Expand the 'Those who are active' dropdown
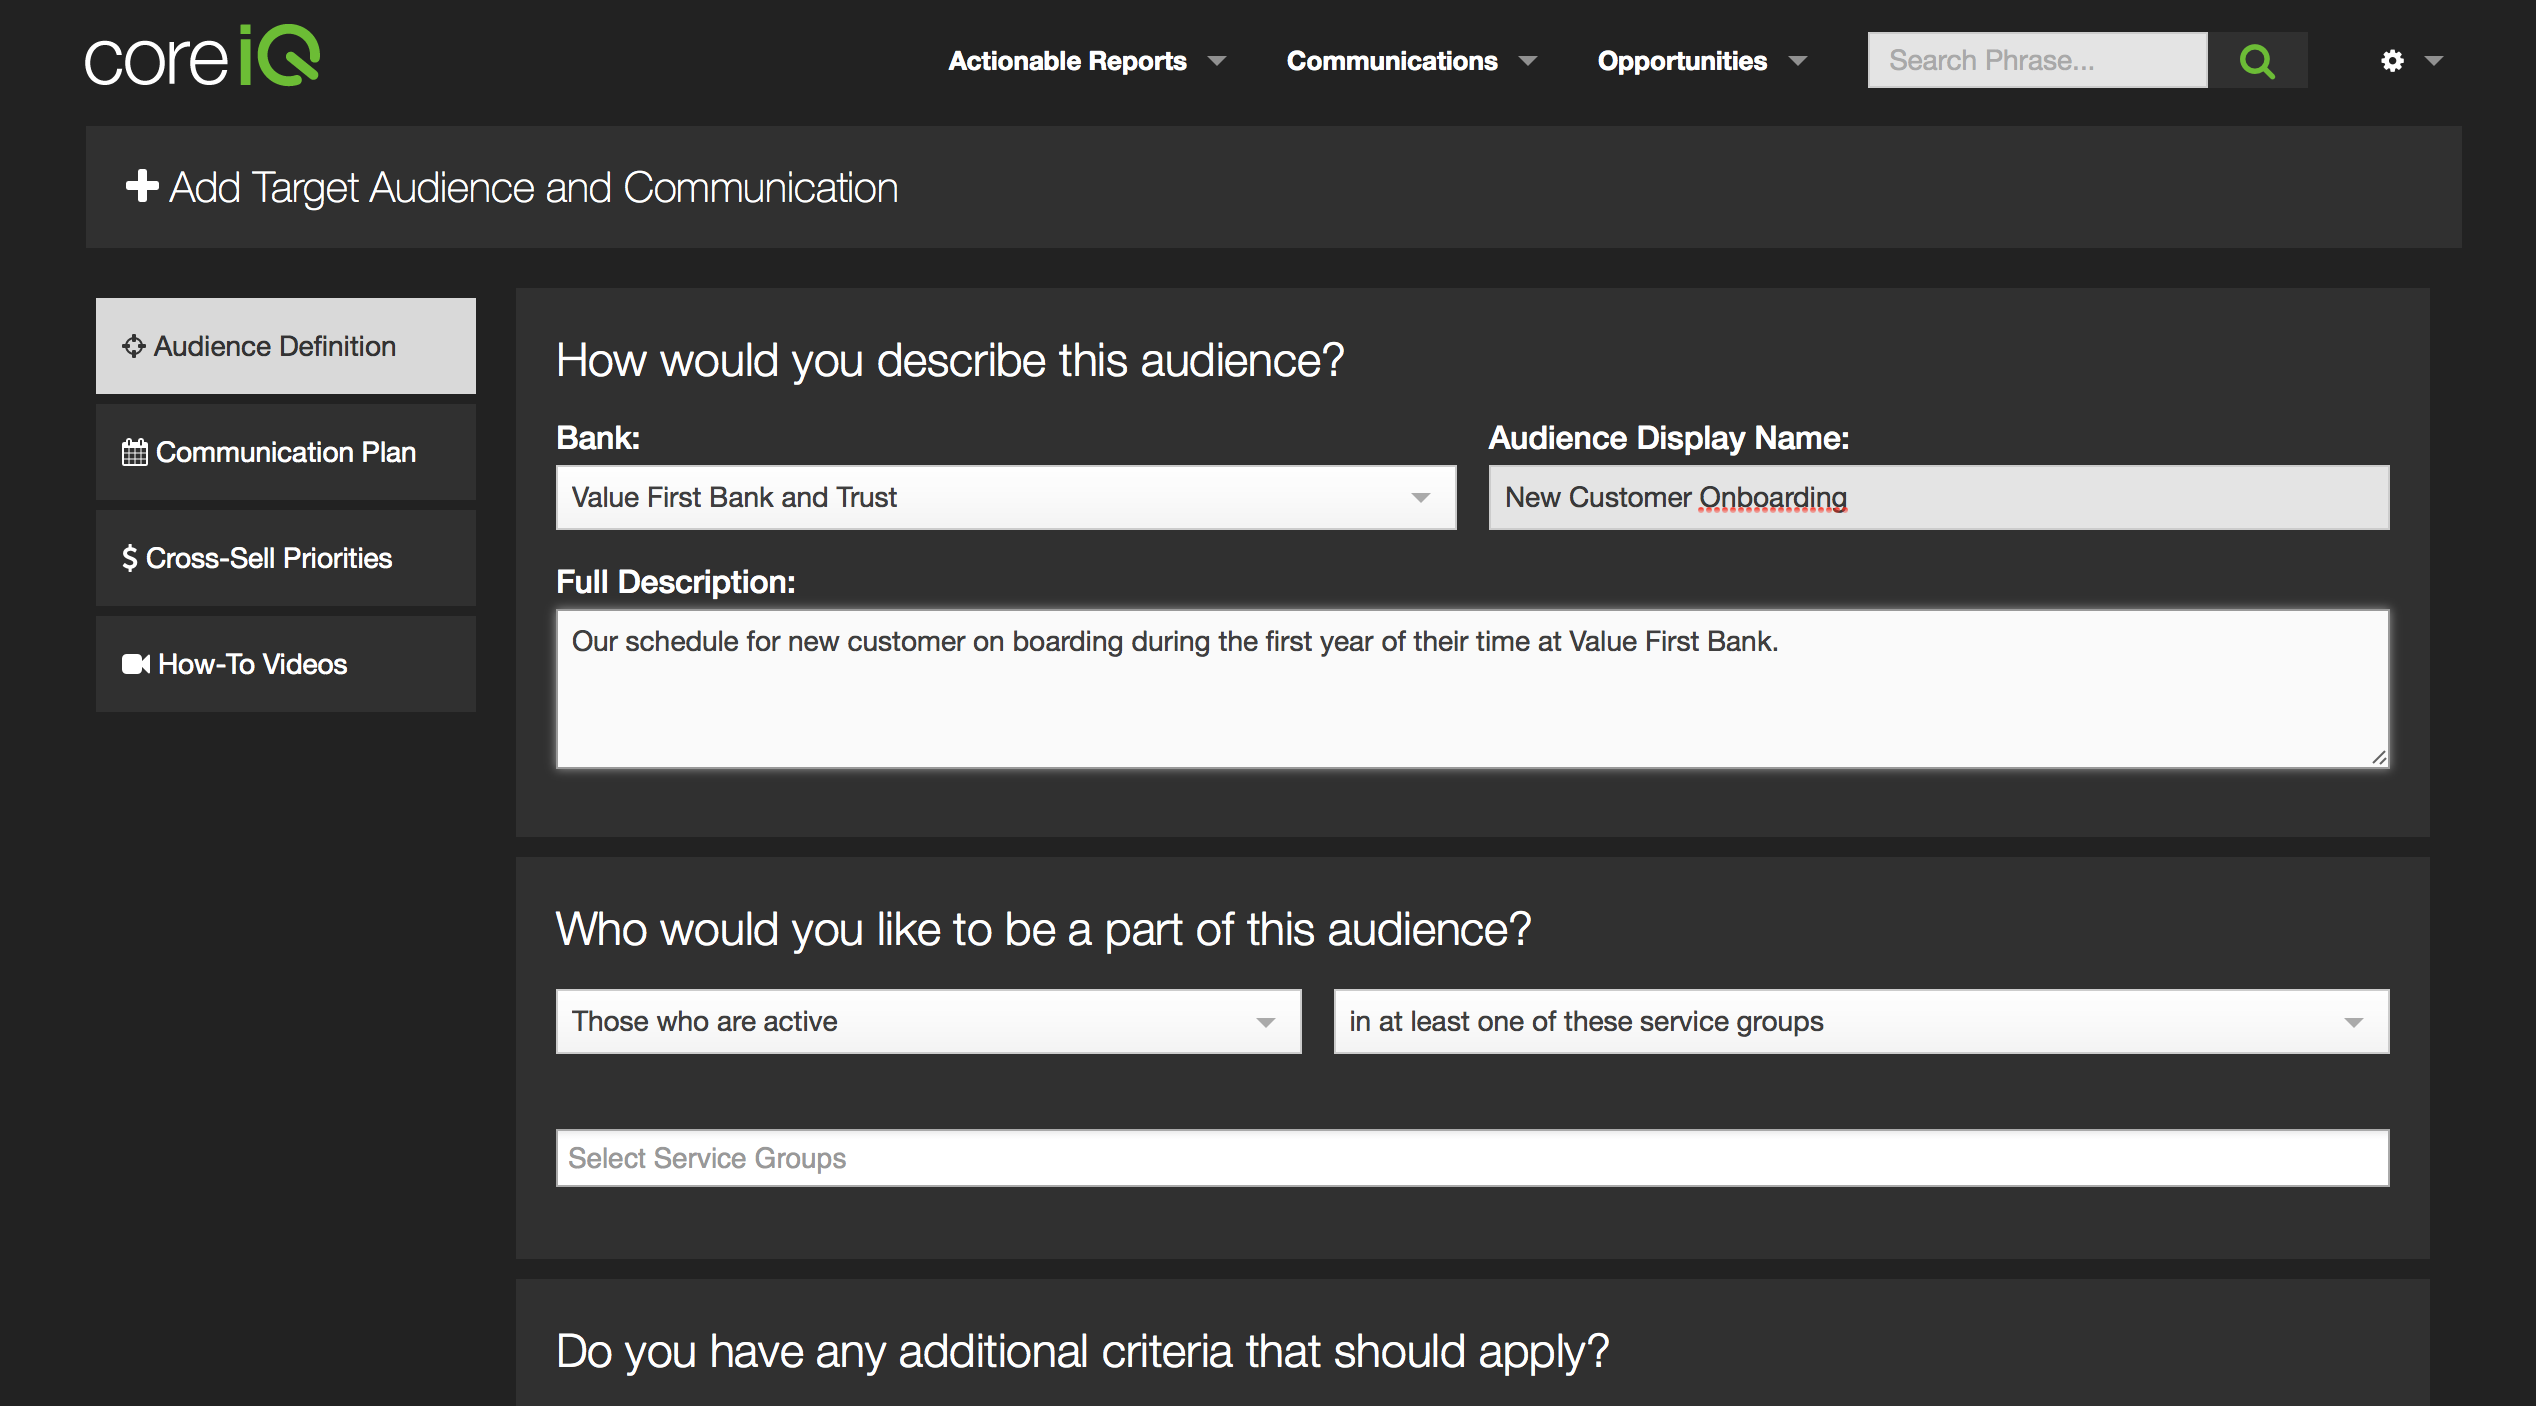The width and height of the screenshot is (2536, 1406). pos(927,1021)
